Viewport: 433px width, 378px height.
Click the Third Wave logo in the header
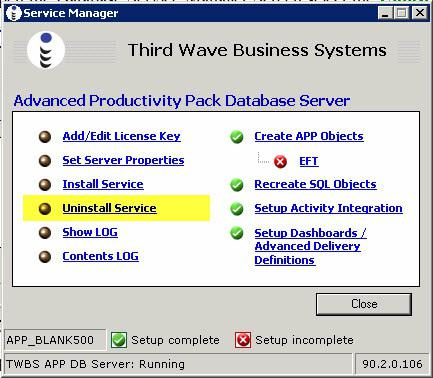click(46, 51)
